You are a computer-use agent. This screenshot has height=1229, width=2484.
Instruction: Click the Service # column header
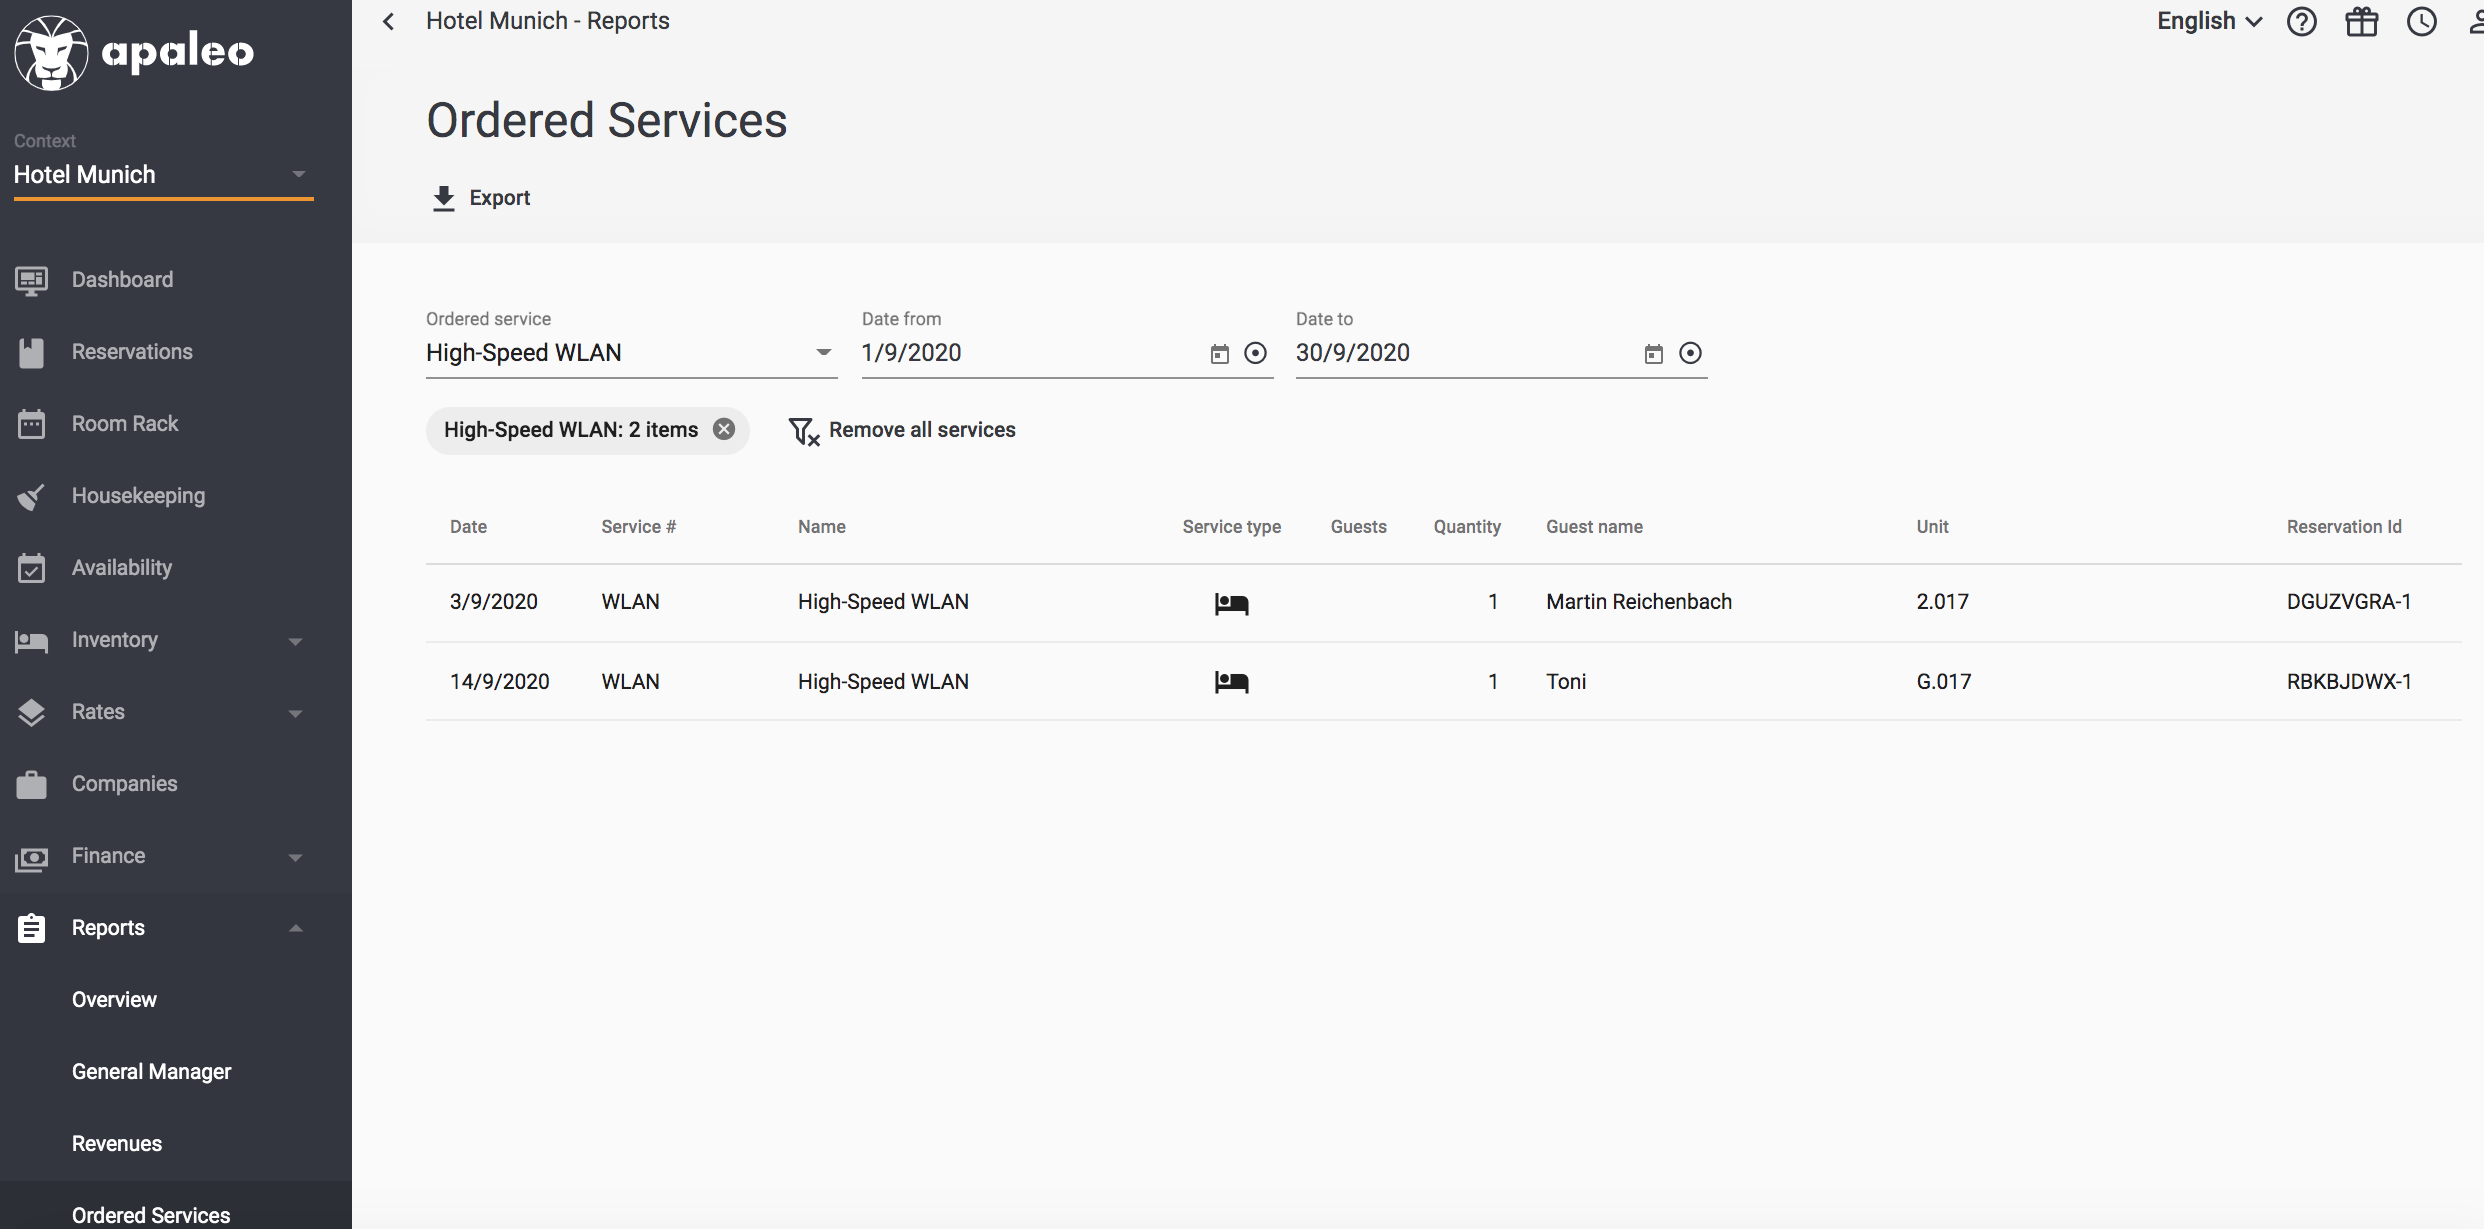point(638,527)
